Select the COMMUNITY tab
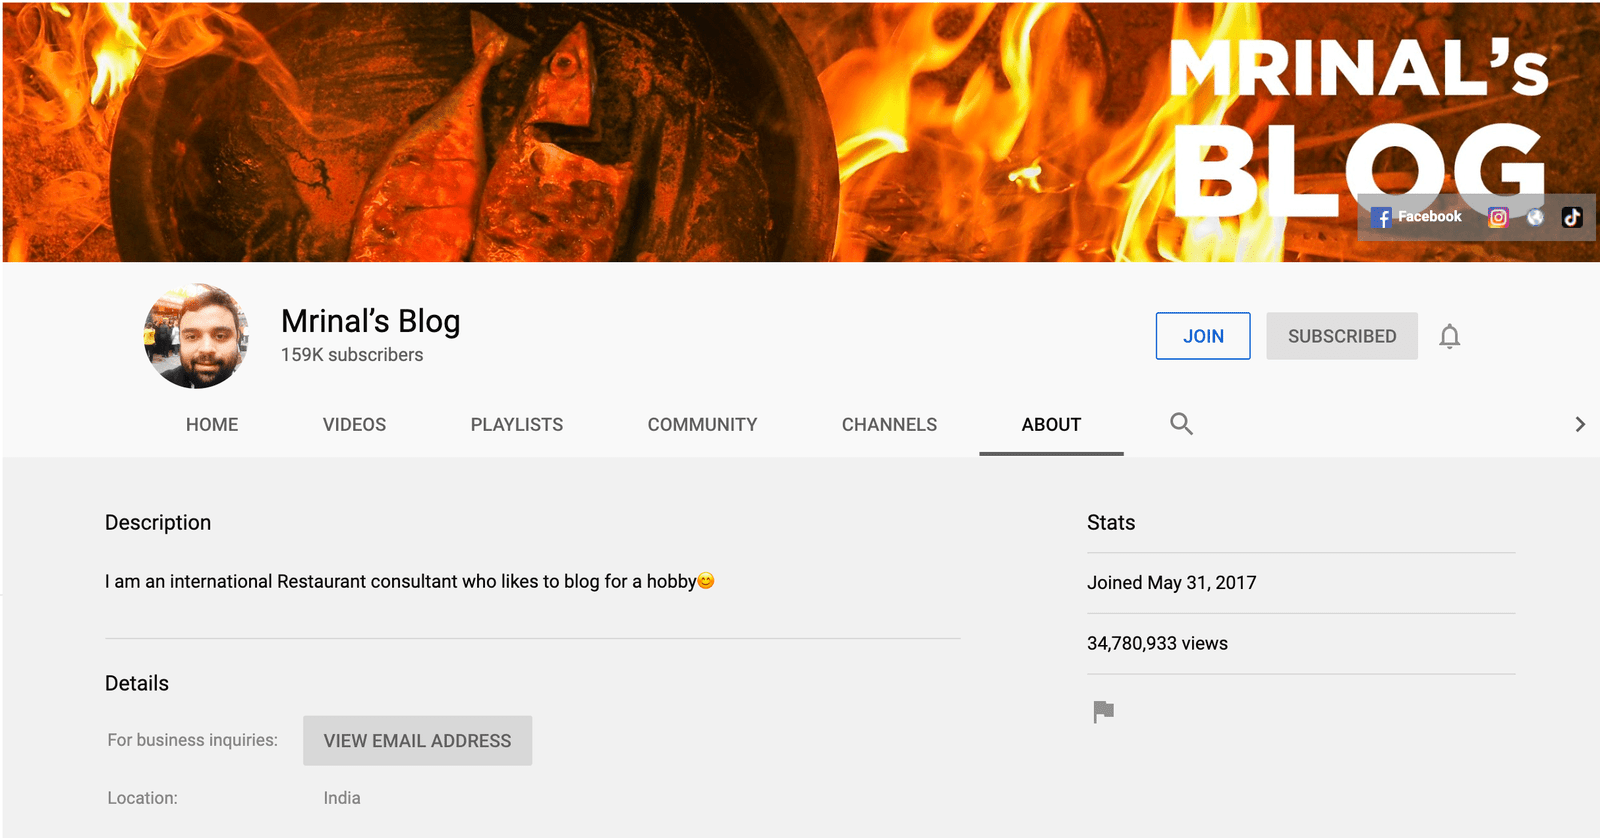Screen dimensions: 1600x838 (x=702, y=425)
